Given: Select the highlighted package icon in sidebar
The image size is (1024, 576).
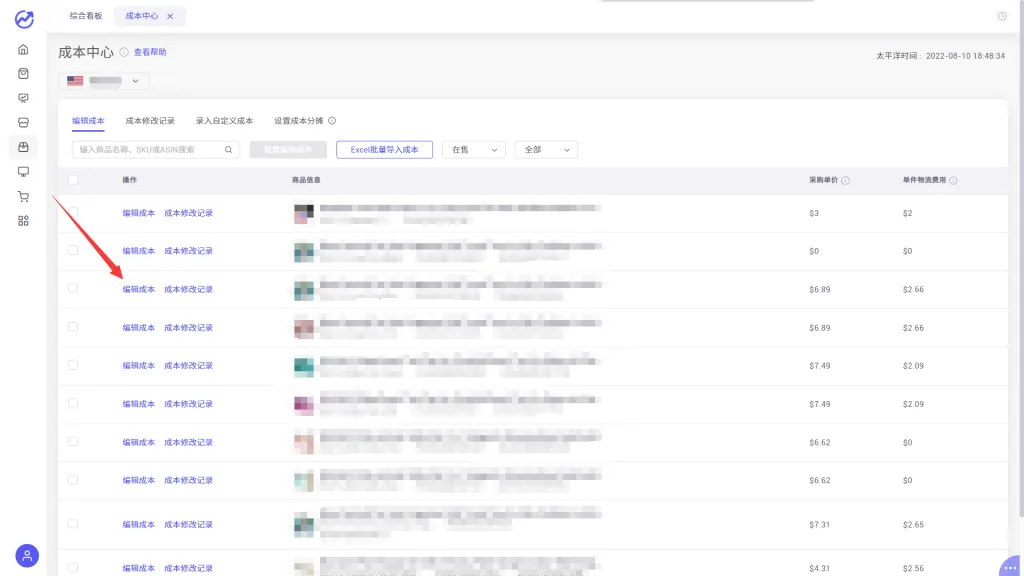Looking at the screenshot, I should coord(24,147).
